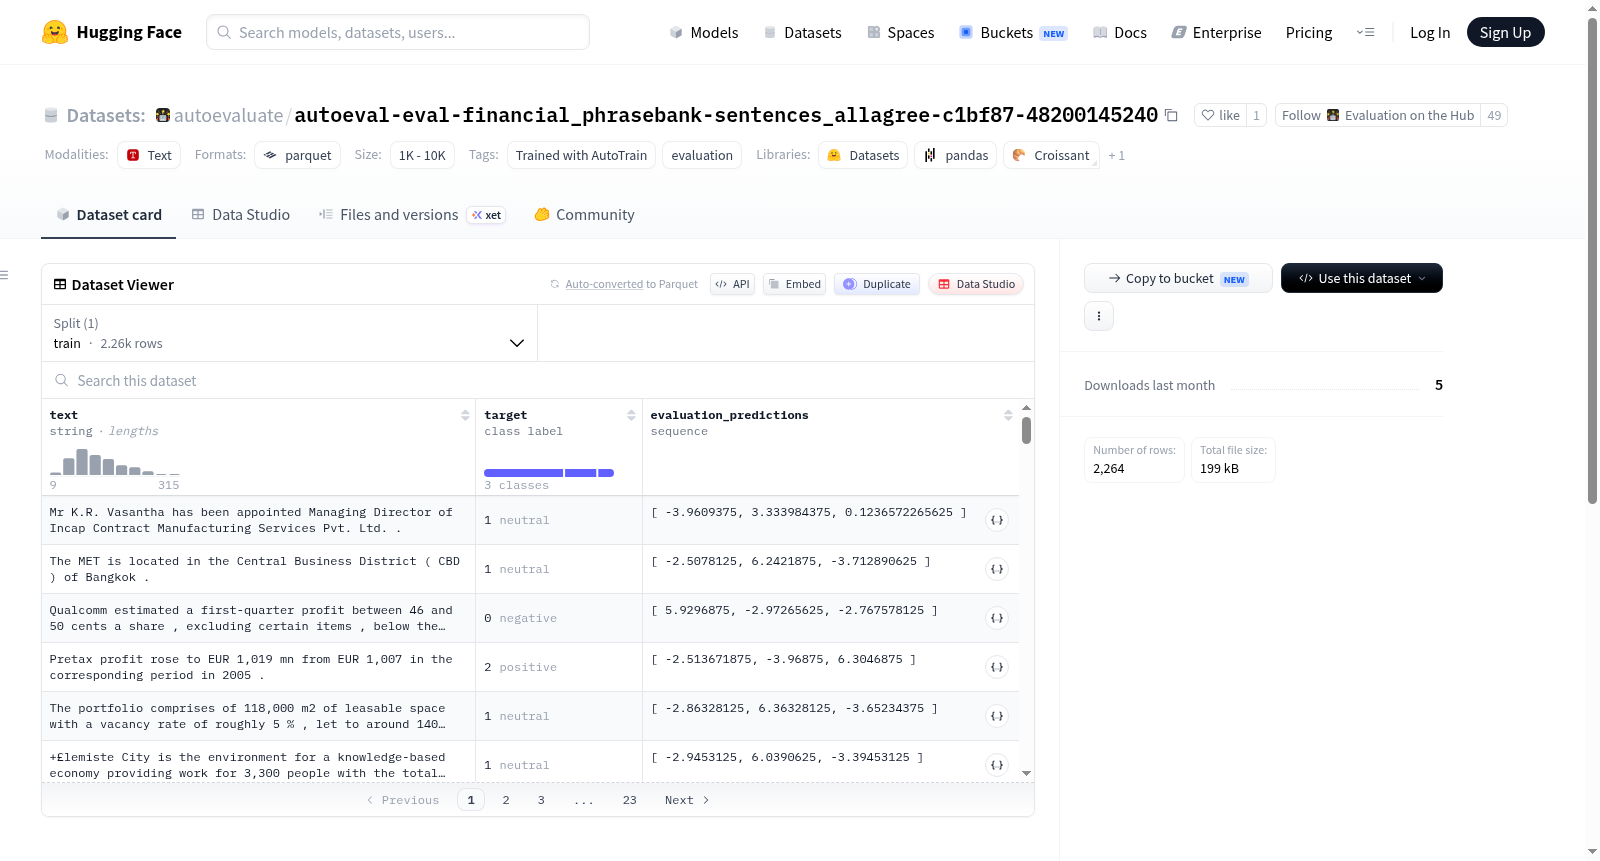The height and width of the screenshot is (861, 1600).
Task: Follow Evaluation on the Hub
Action: coord(1378,115)
